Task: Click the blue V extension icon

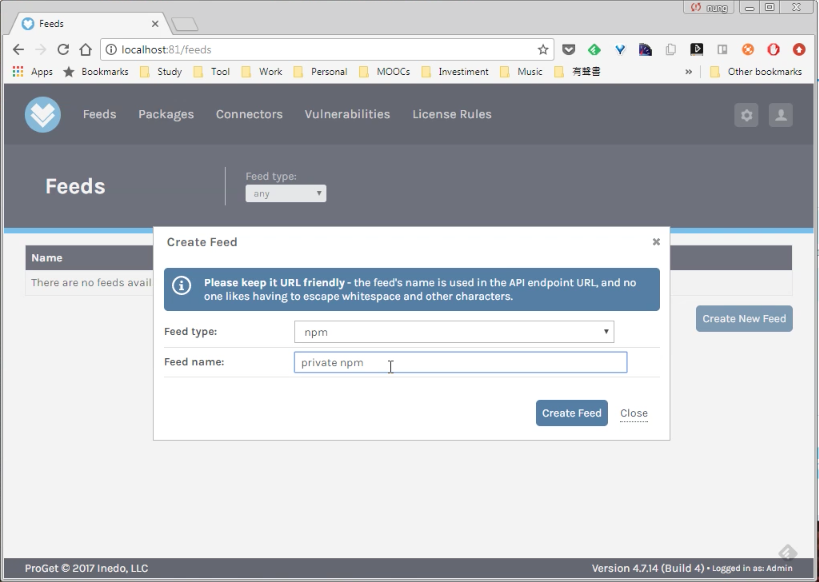Action: pyautogui.click(x=620, y=50)
